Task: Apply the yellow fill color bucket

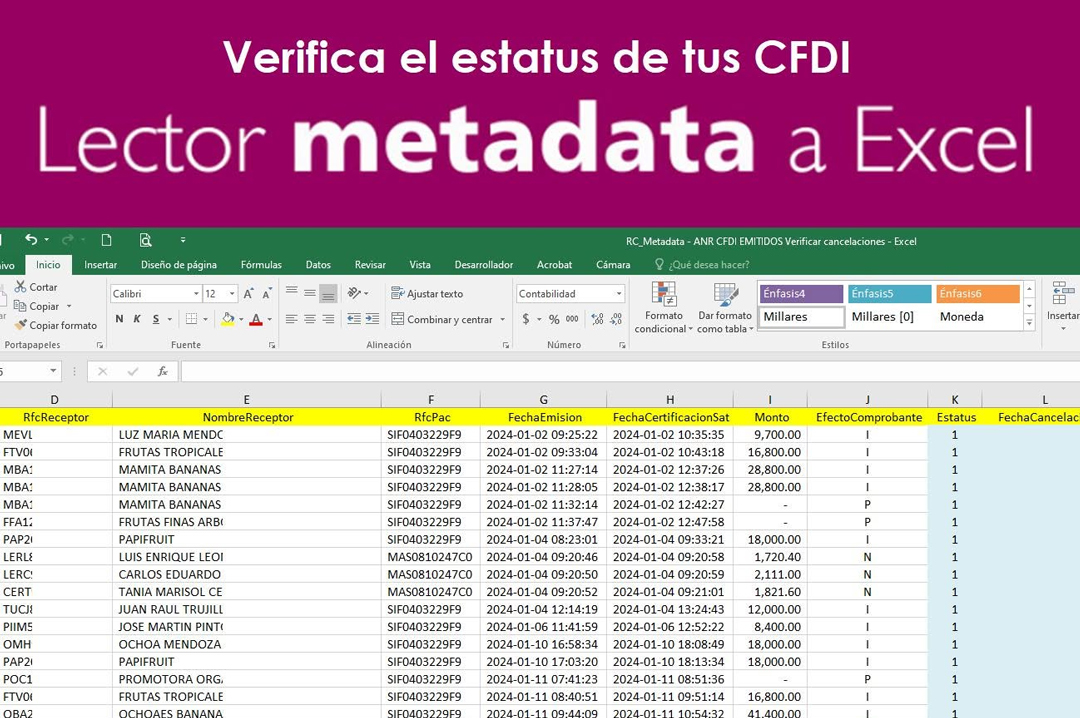Action: 227,319
